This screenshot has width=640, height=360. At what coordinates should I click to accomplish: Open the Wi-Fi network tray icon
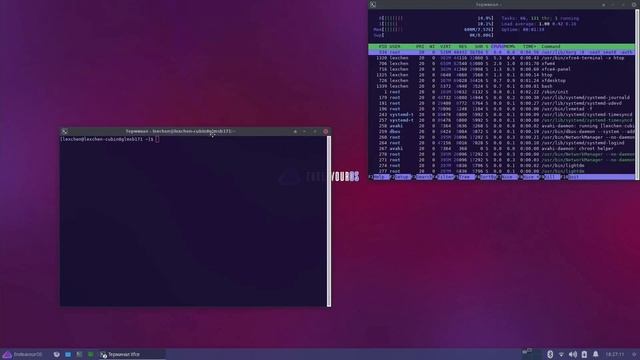coord(561,354)
